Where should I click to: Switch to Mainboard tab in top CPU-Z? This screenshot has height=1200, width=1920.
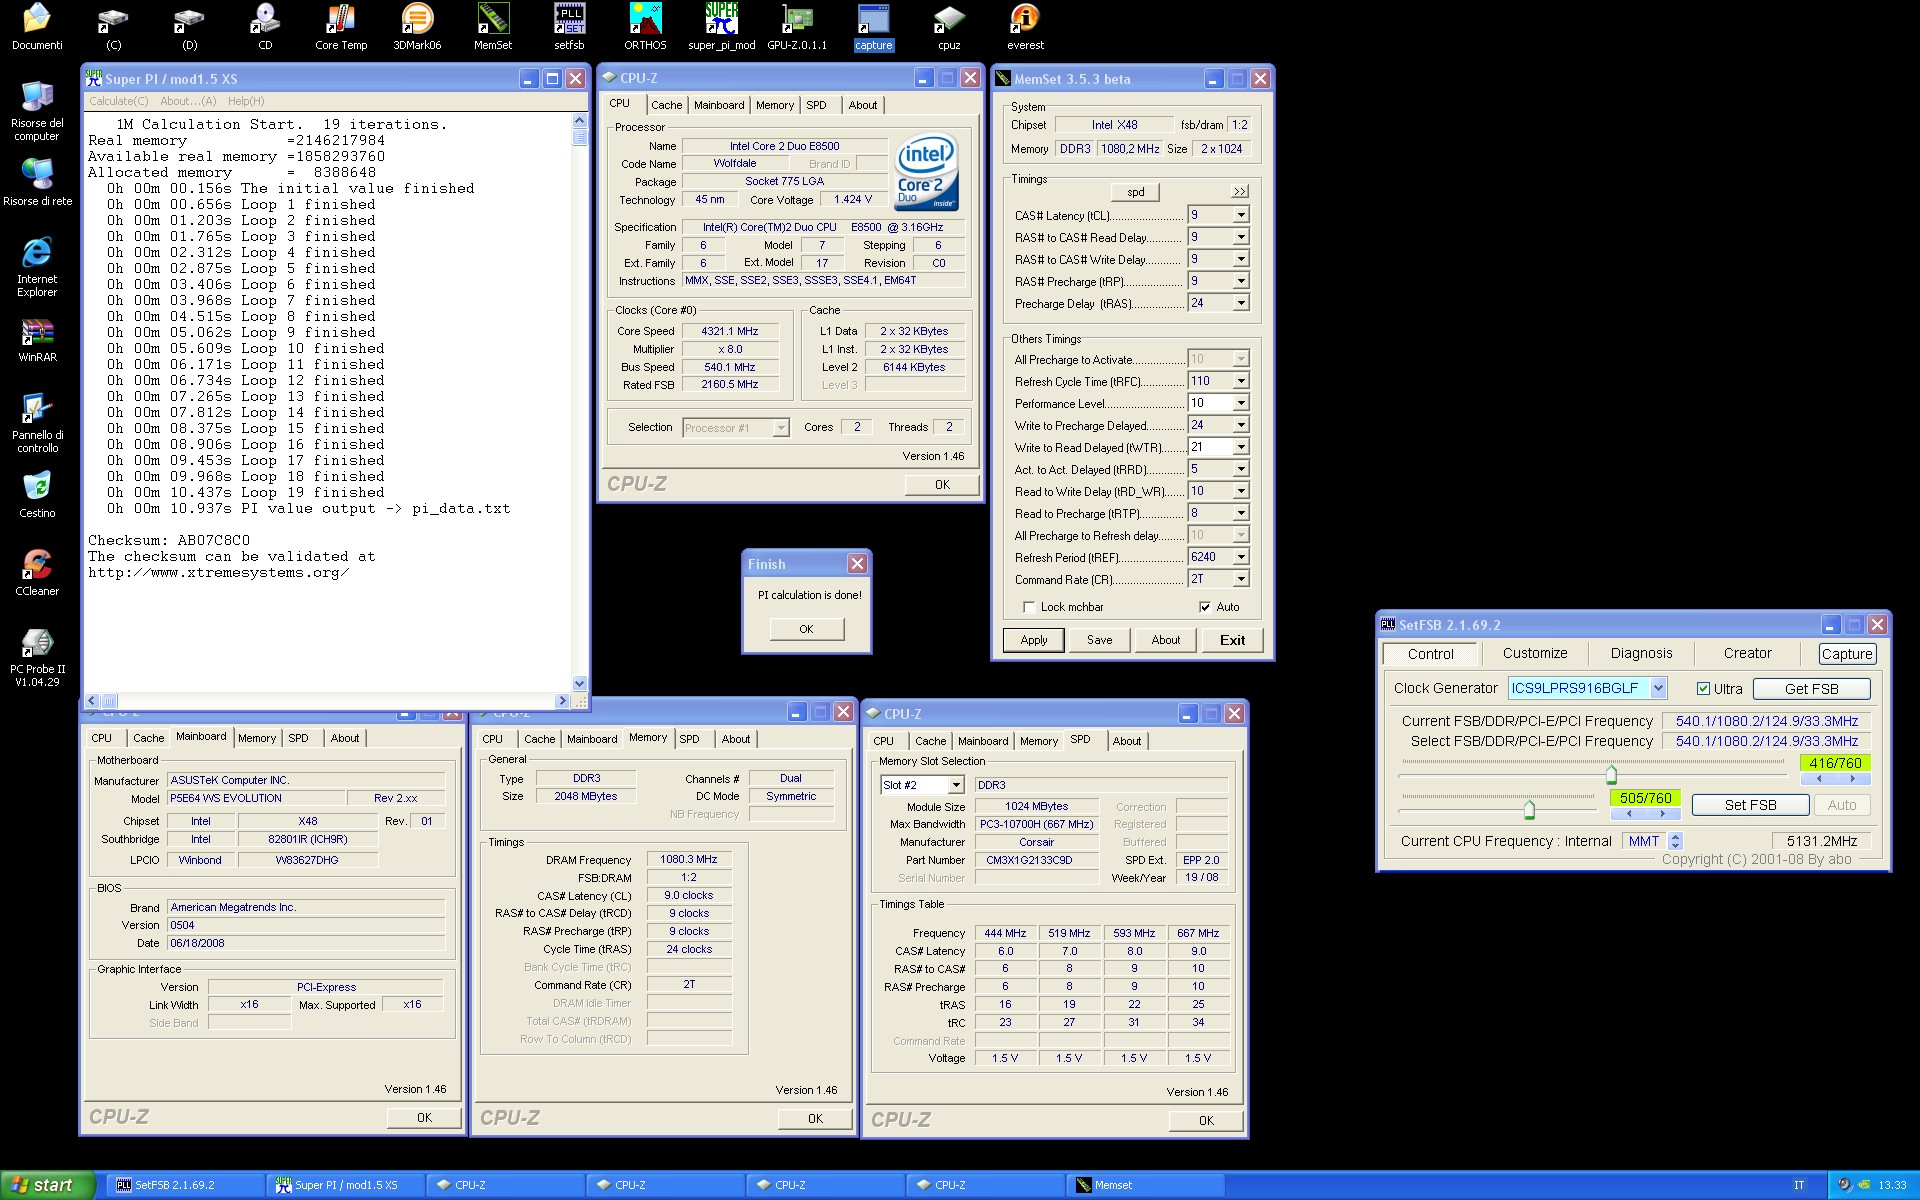pyautogui.click(x=719, y=105)
